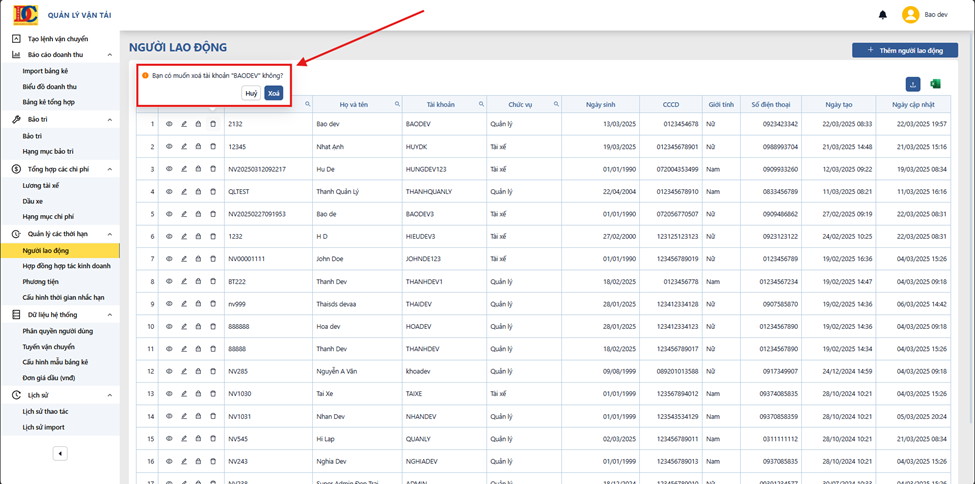Click the blue download icon button
The width and height of the screenshot is (975, 484).
pyautogui.click(x=913, y=84)
